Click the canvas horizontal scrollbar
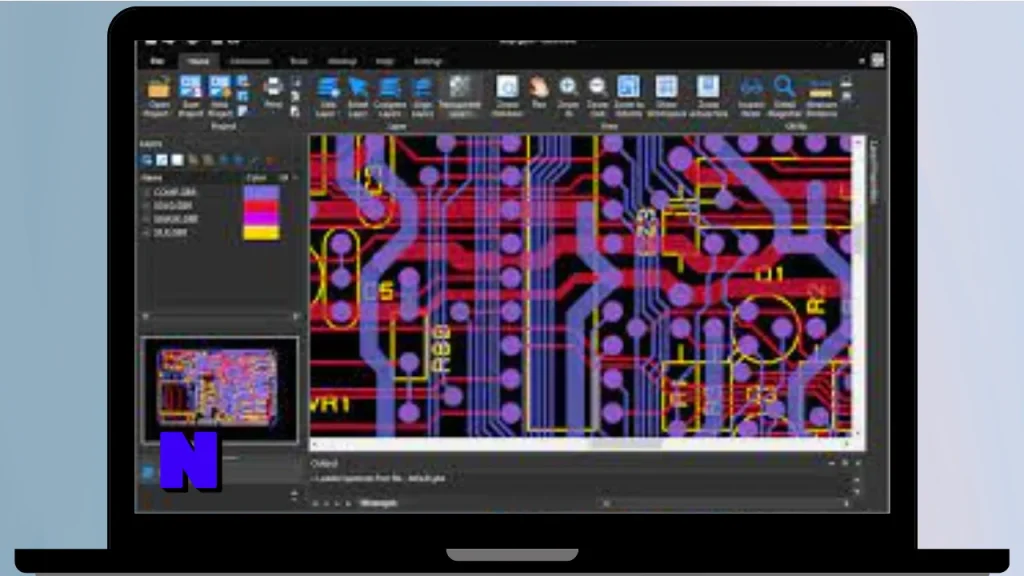Image resolution: width=1024 pixels, height=576 pixels. coord(583,444)
